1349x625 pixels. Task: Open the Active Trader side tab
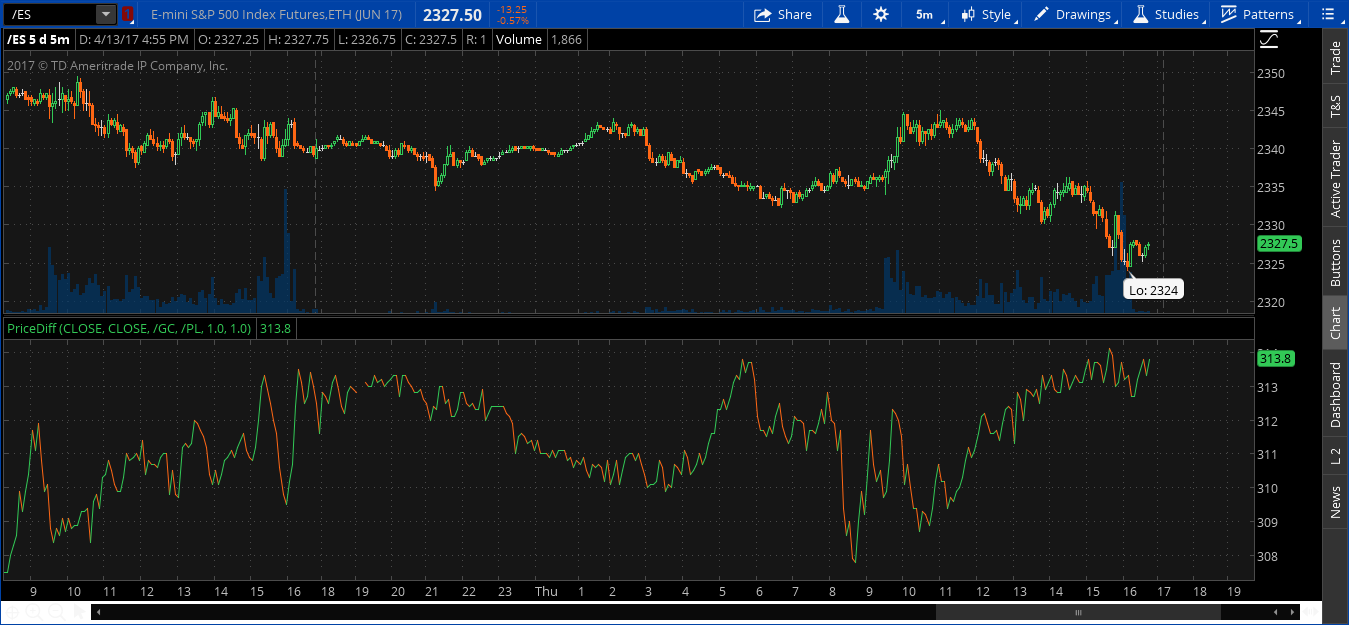(x=1335, y=179)
